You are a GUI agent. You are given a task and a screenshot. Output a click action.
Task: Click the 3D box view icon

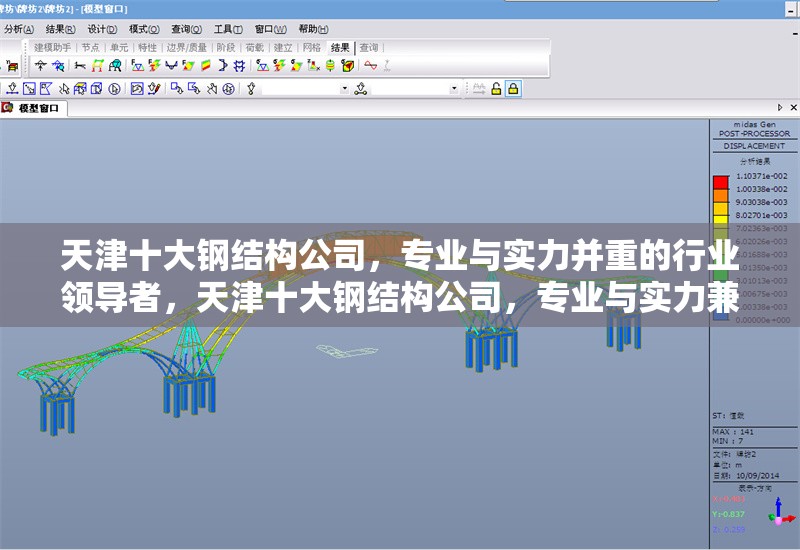coord(96,88)
